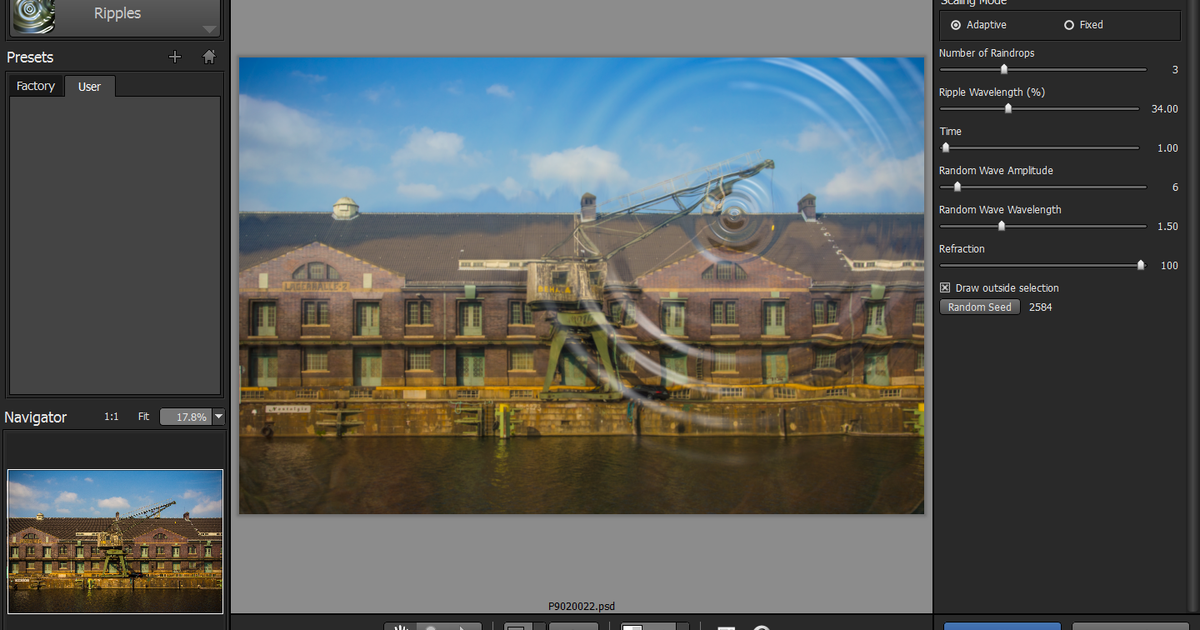Viewport: 1200px width, 630px height.
Task: Adjust the Number of Raindrops slider
Action: [x=1004, y=69]
